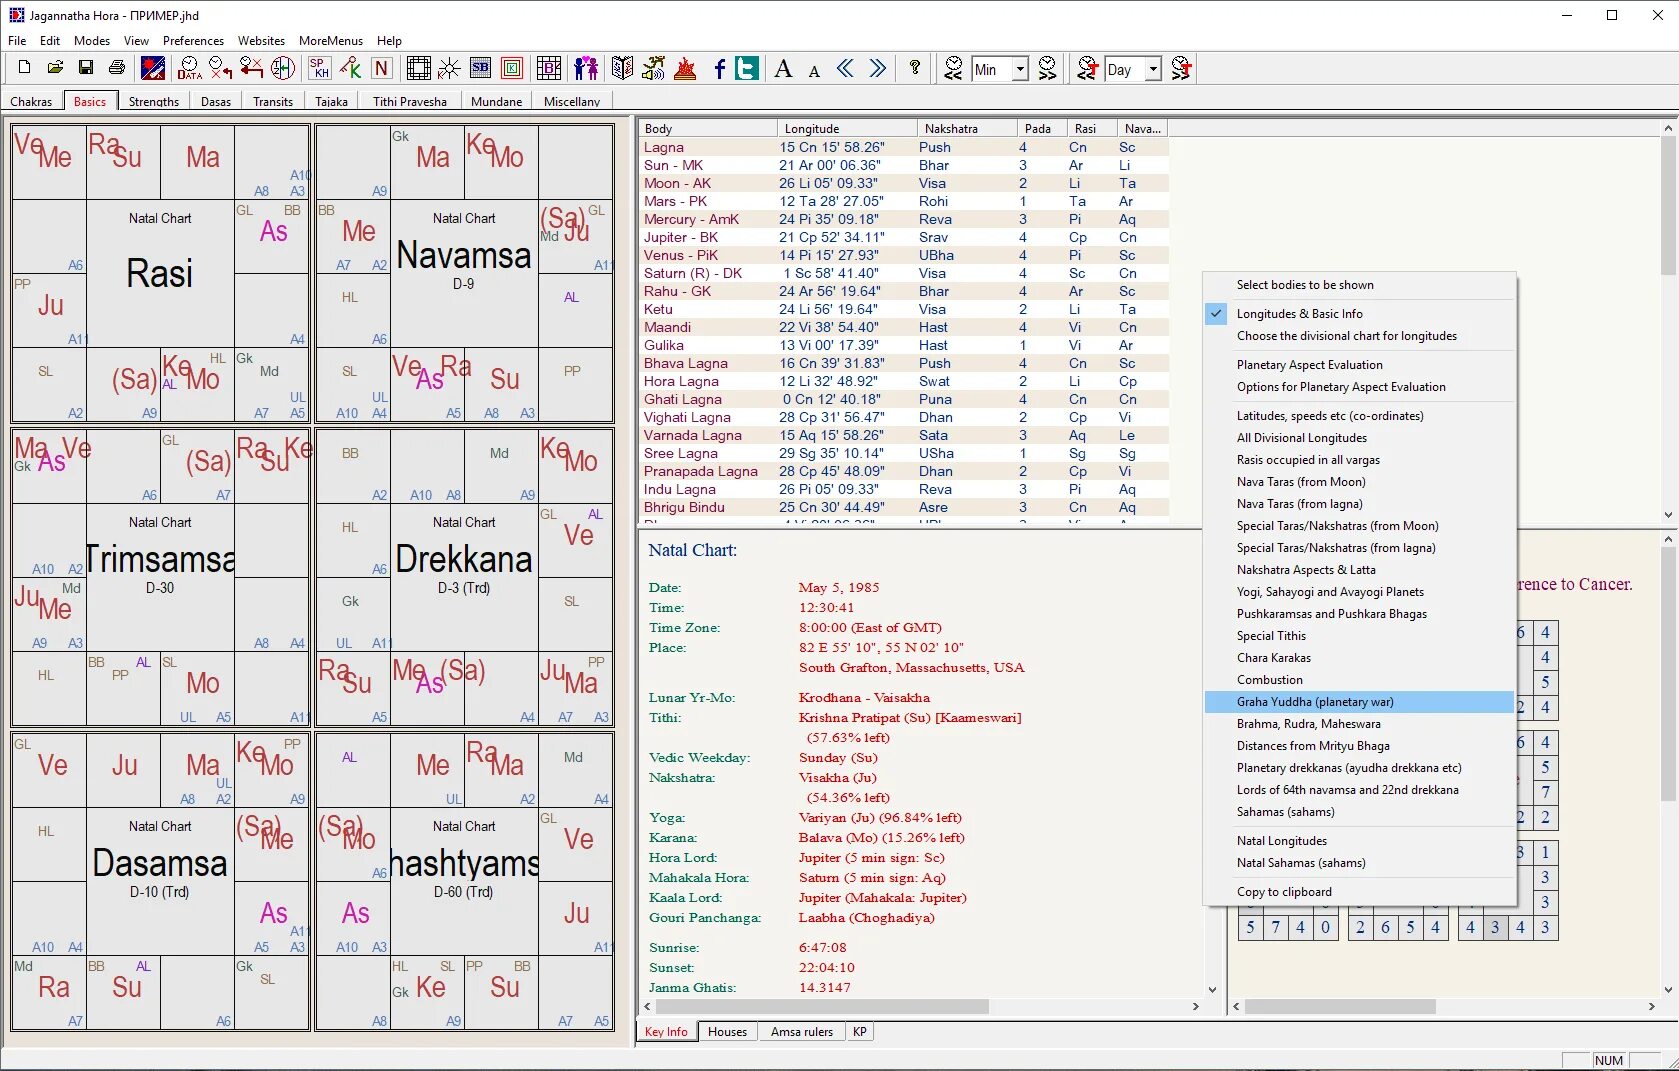
Task: Click the couple compatibility icon
Action: click(586, 68)
